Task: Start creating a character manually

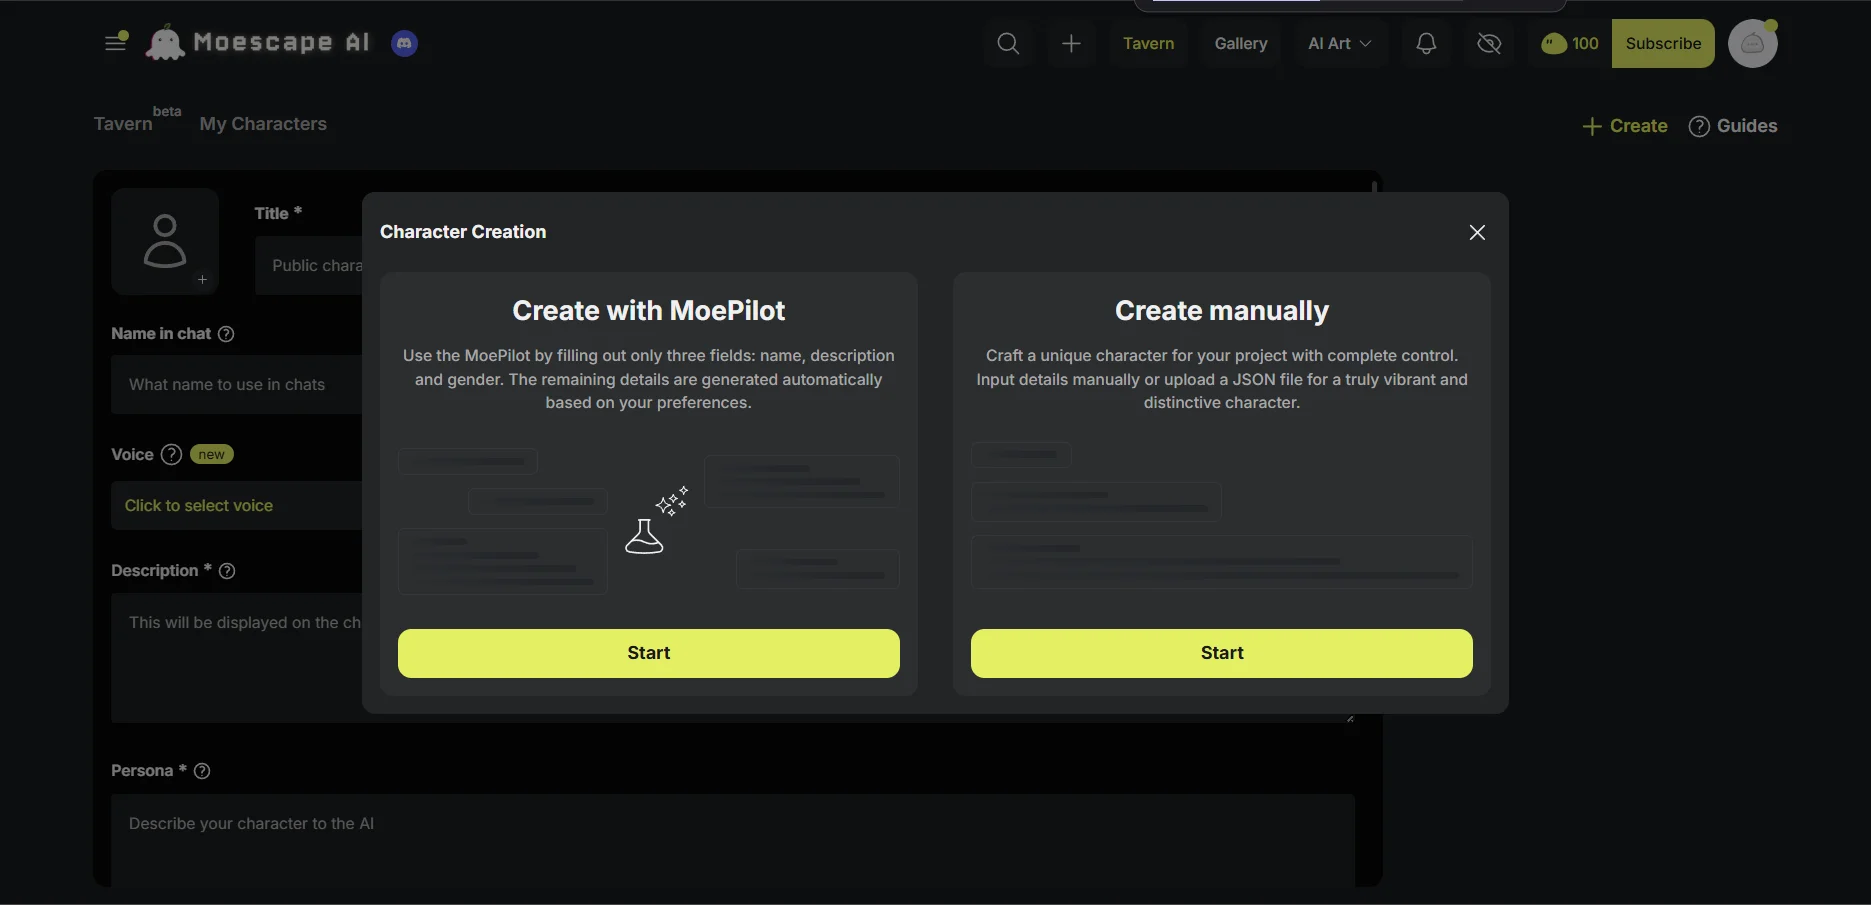Action: (x=1222, y=653)
